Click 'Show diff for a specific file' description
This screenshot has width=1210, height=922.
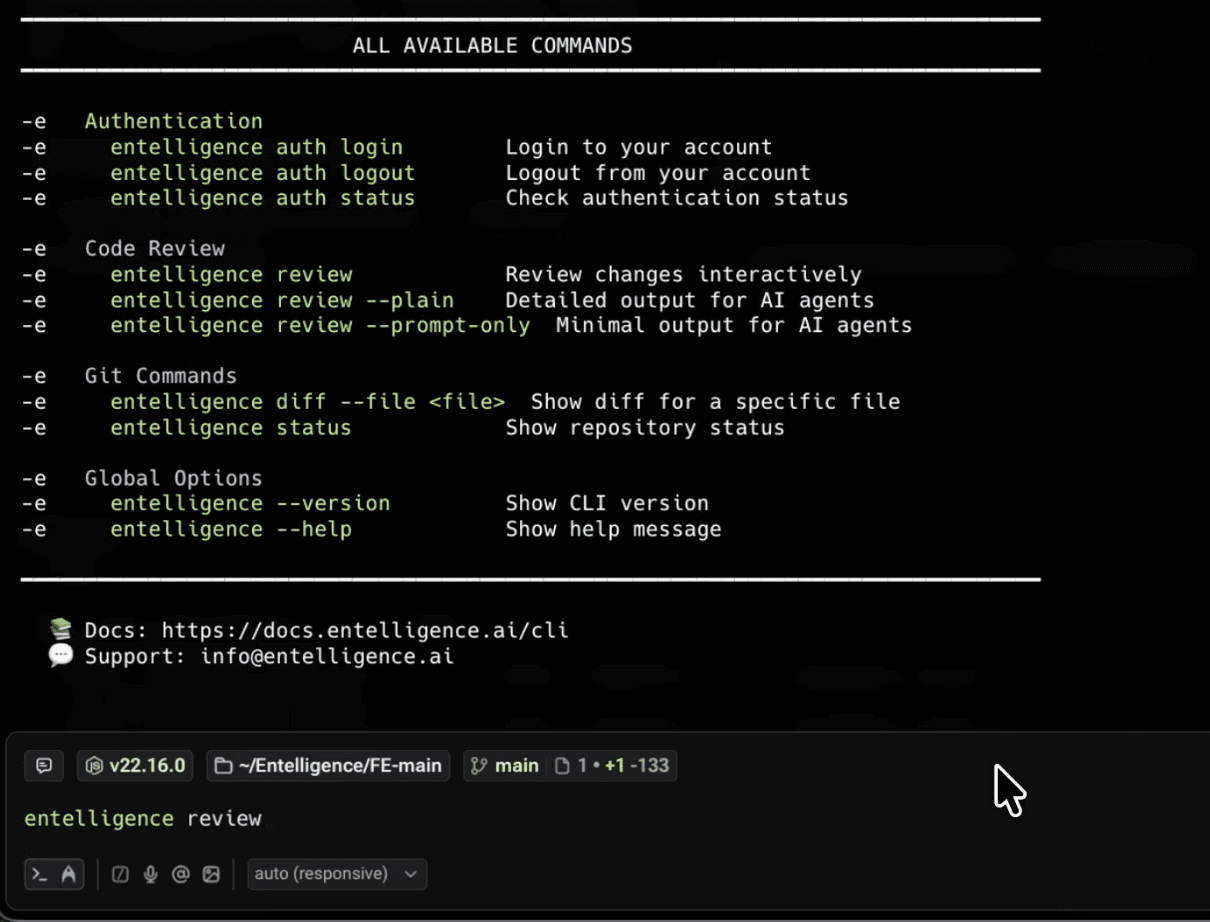click(x=715, y=402)
